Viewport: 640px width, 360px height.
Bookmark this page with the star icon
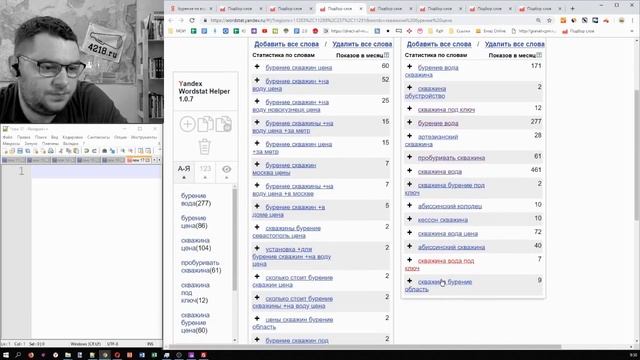[549, 20]
